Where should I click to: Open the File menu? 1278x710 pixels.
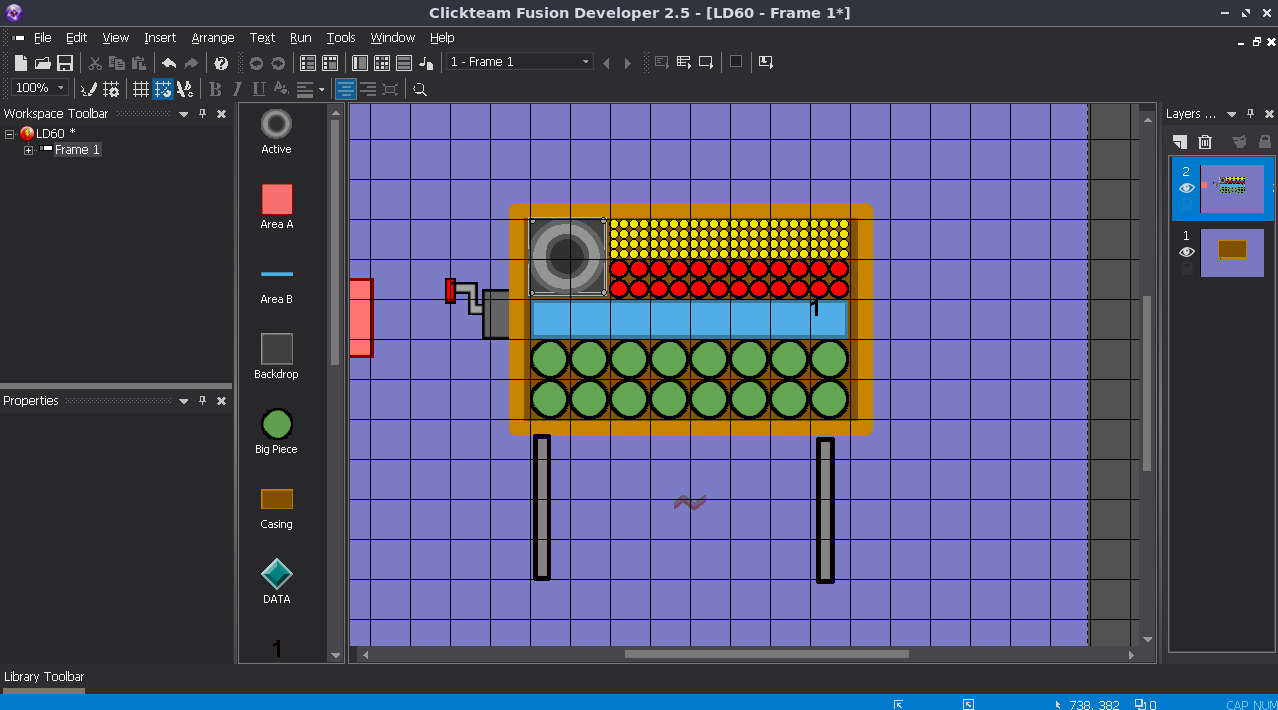coord(43,37)
